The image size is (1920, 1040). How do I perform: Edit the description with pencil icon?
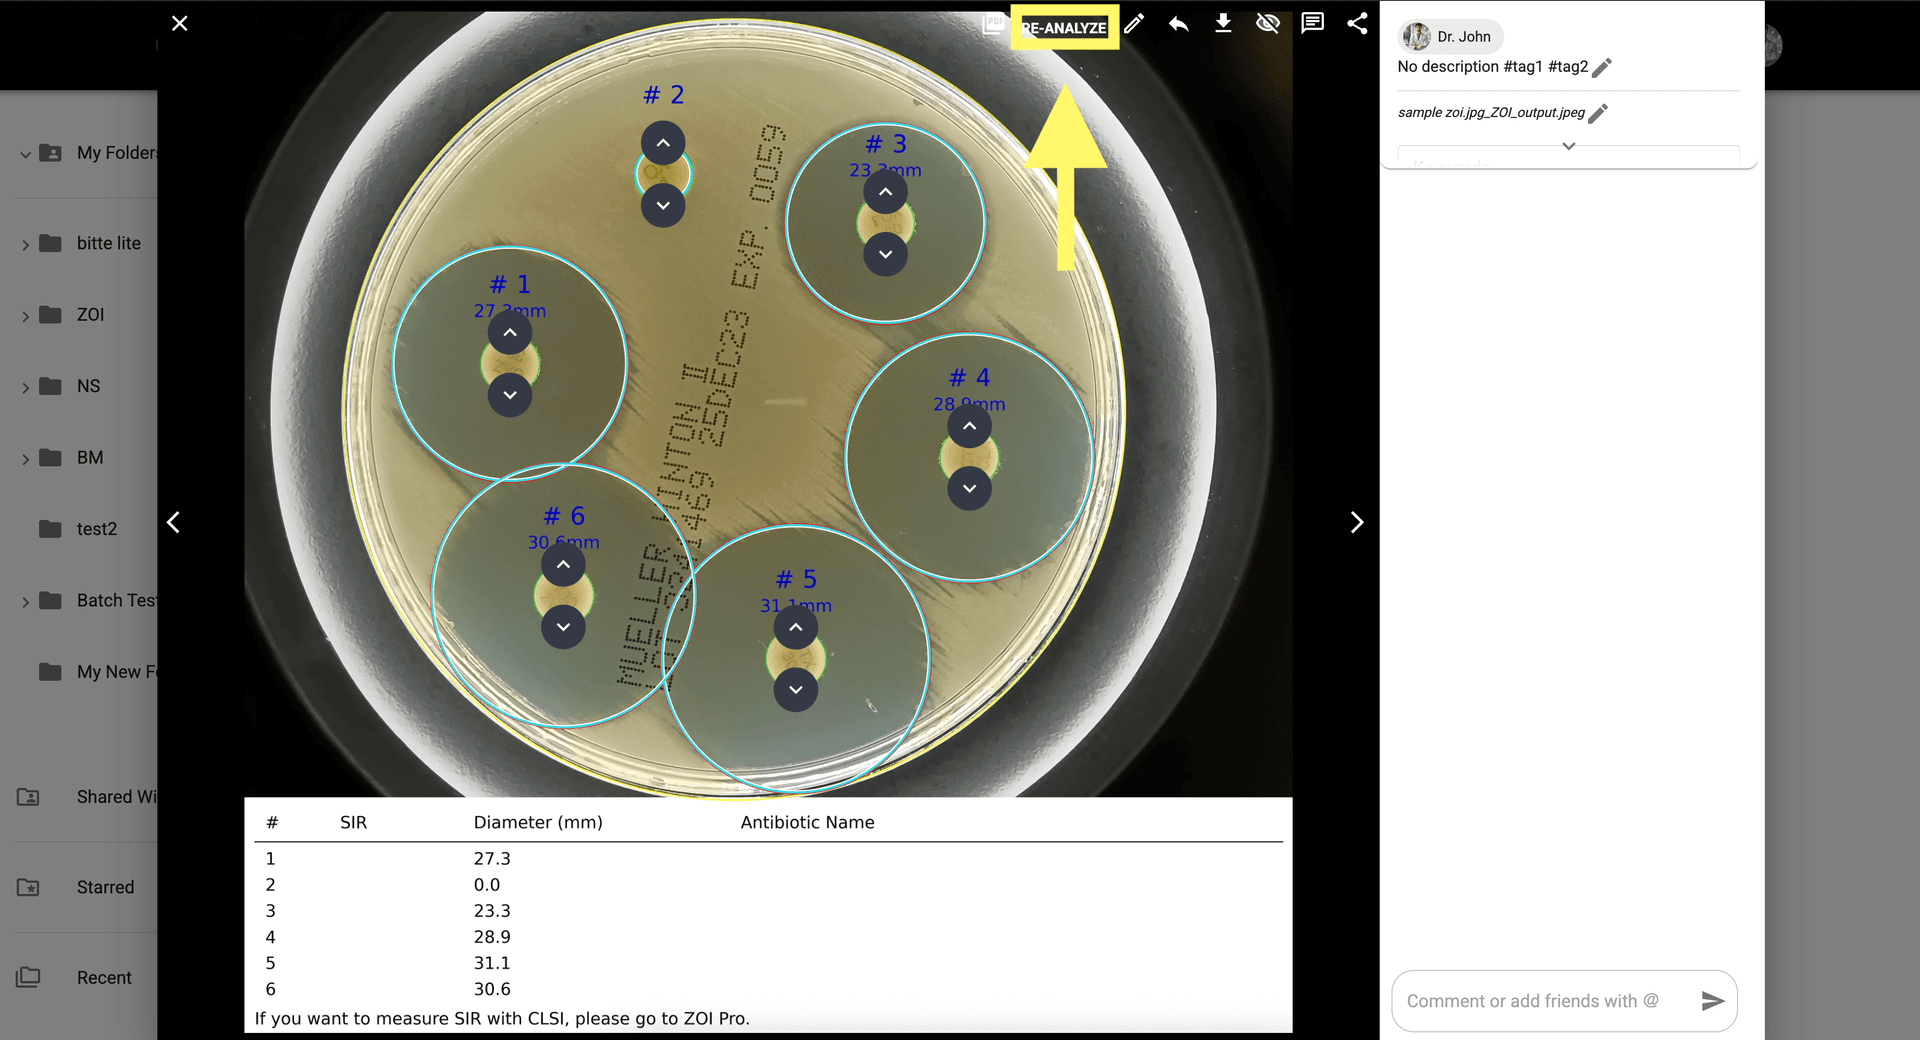click(x=1602, y=68)
